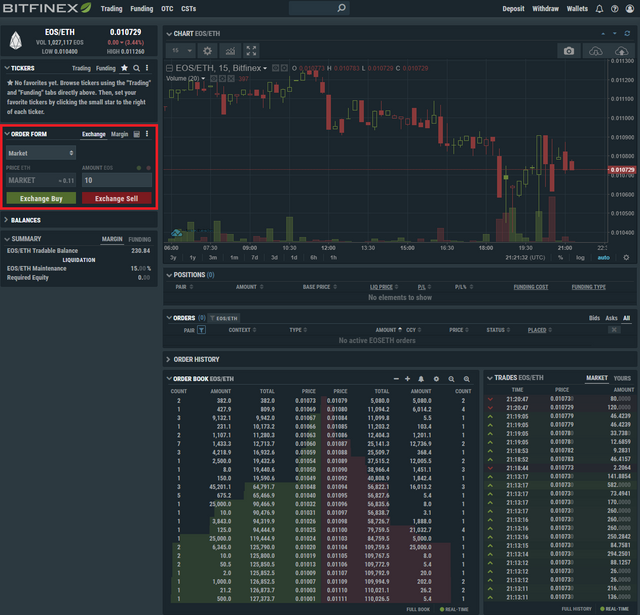This screenshot has width=640, height=615.
Task: Click Exchange Sell button
Action: [116, 198]
